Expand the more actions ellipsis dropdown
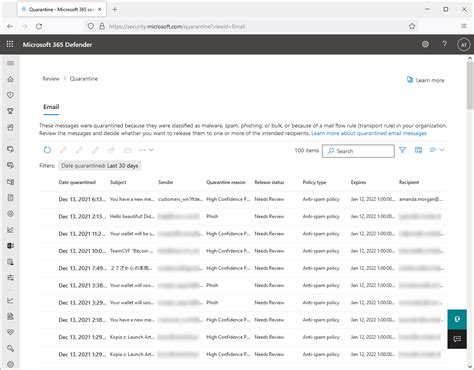The image size is (474, 370). (x=146, y=150)
